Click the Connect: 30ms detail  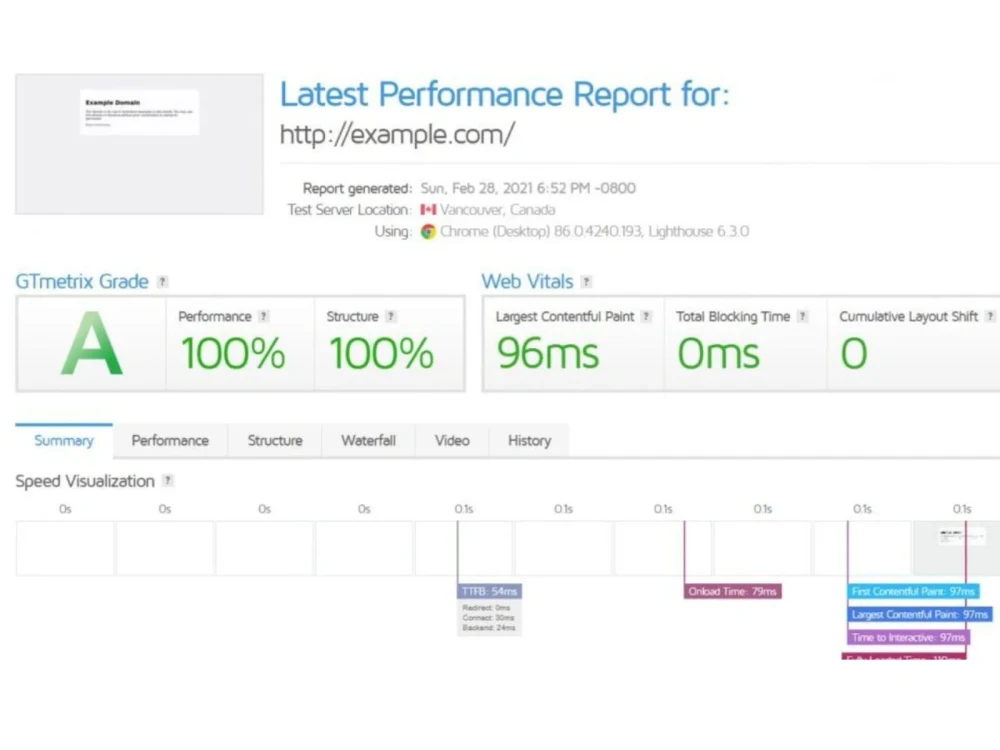pyautogui.click(x=488, y=617)
